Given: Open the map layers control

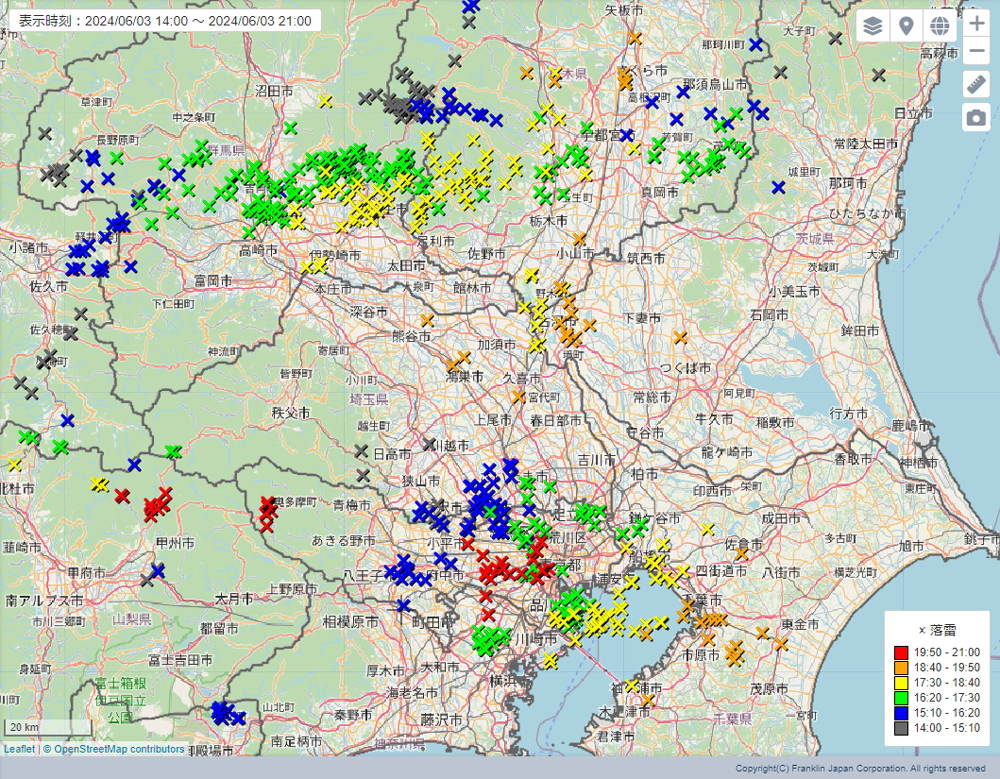Looking at the screenshot, I should click(x=873, y=26).
